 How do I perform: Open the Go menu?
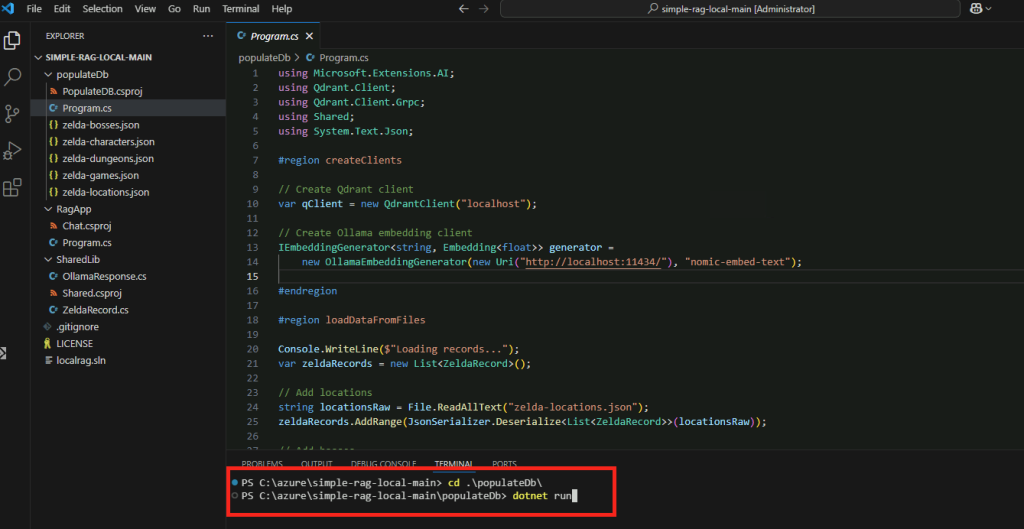174,9
